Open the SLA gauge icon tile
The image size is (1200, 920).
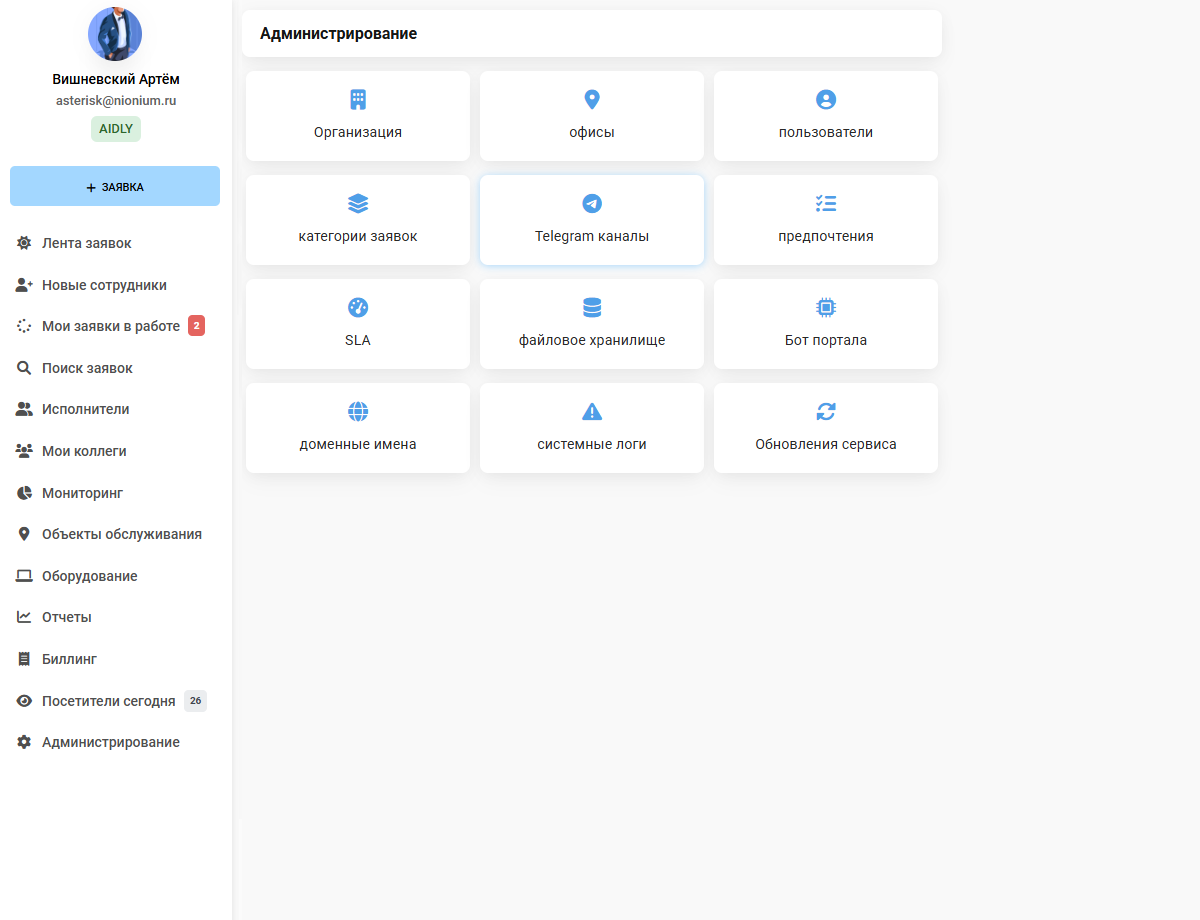click(x=358, y=308)
